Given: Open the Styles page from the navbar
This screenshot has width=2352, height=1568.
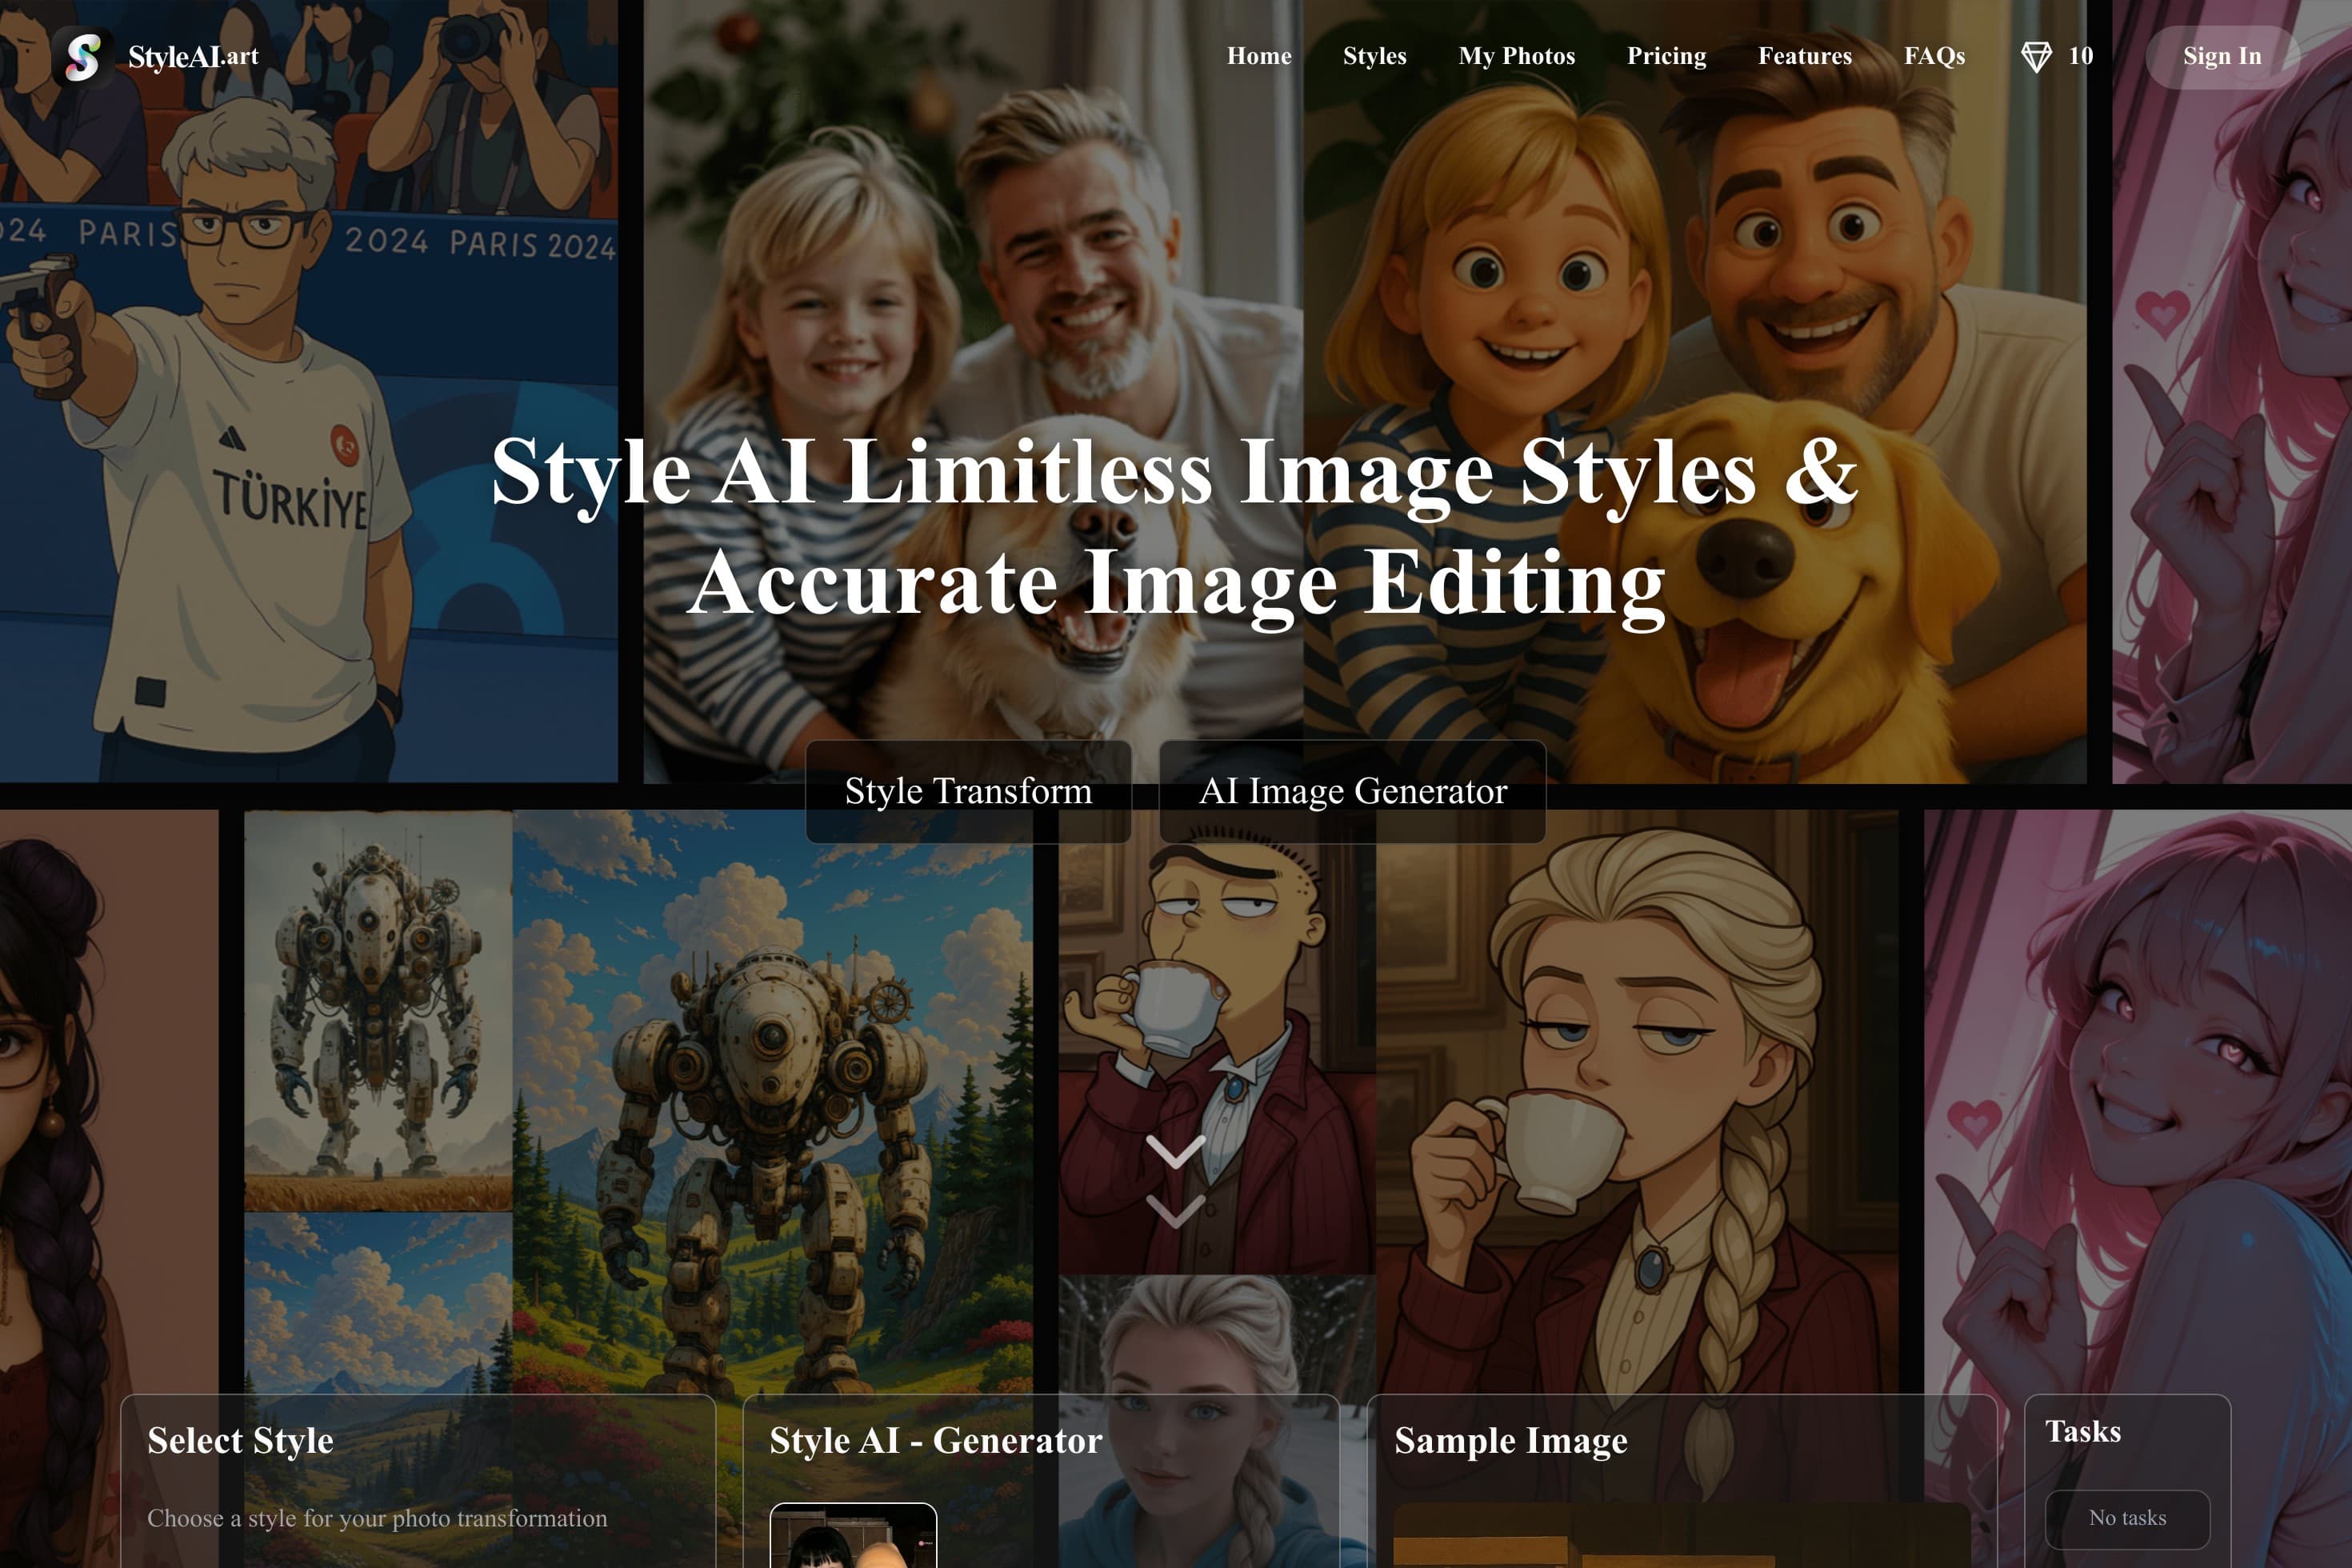Looking at the screenshot, I should pos(1374,56).
